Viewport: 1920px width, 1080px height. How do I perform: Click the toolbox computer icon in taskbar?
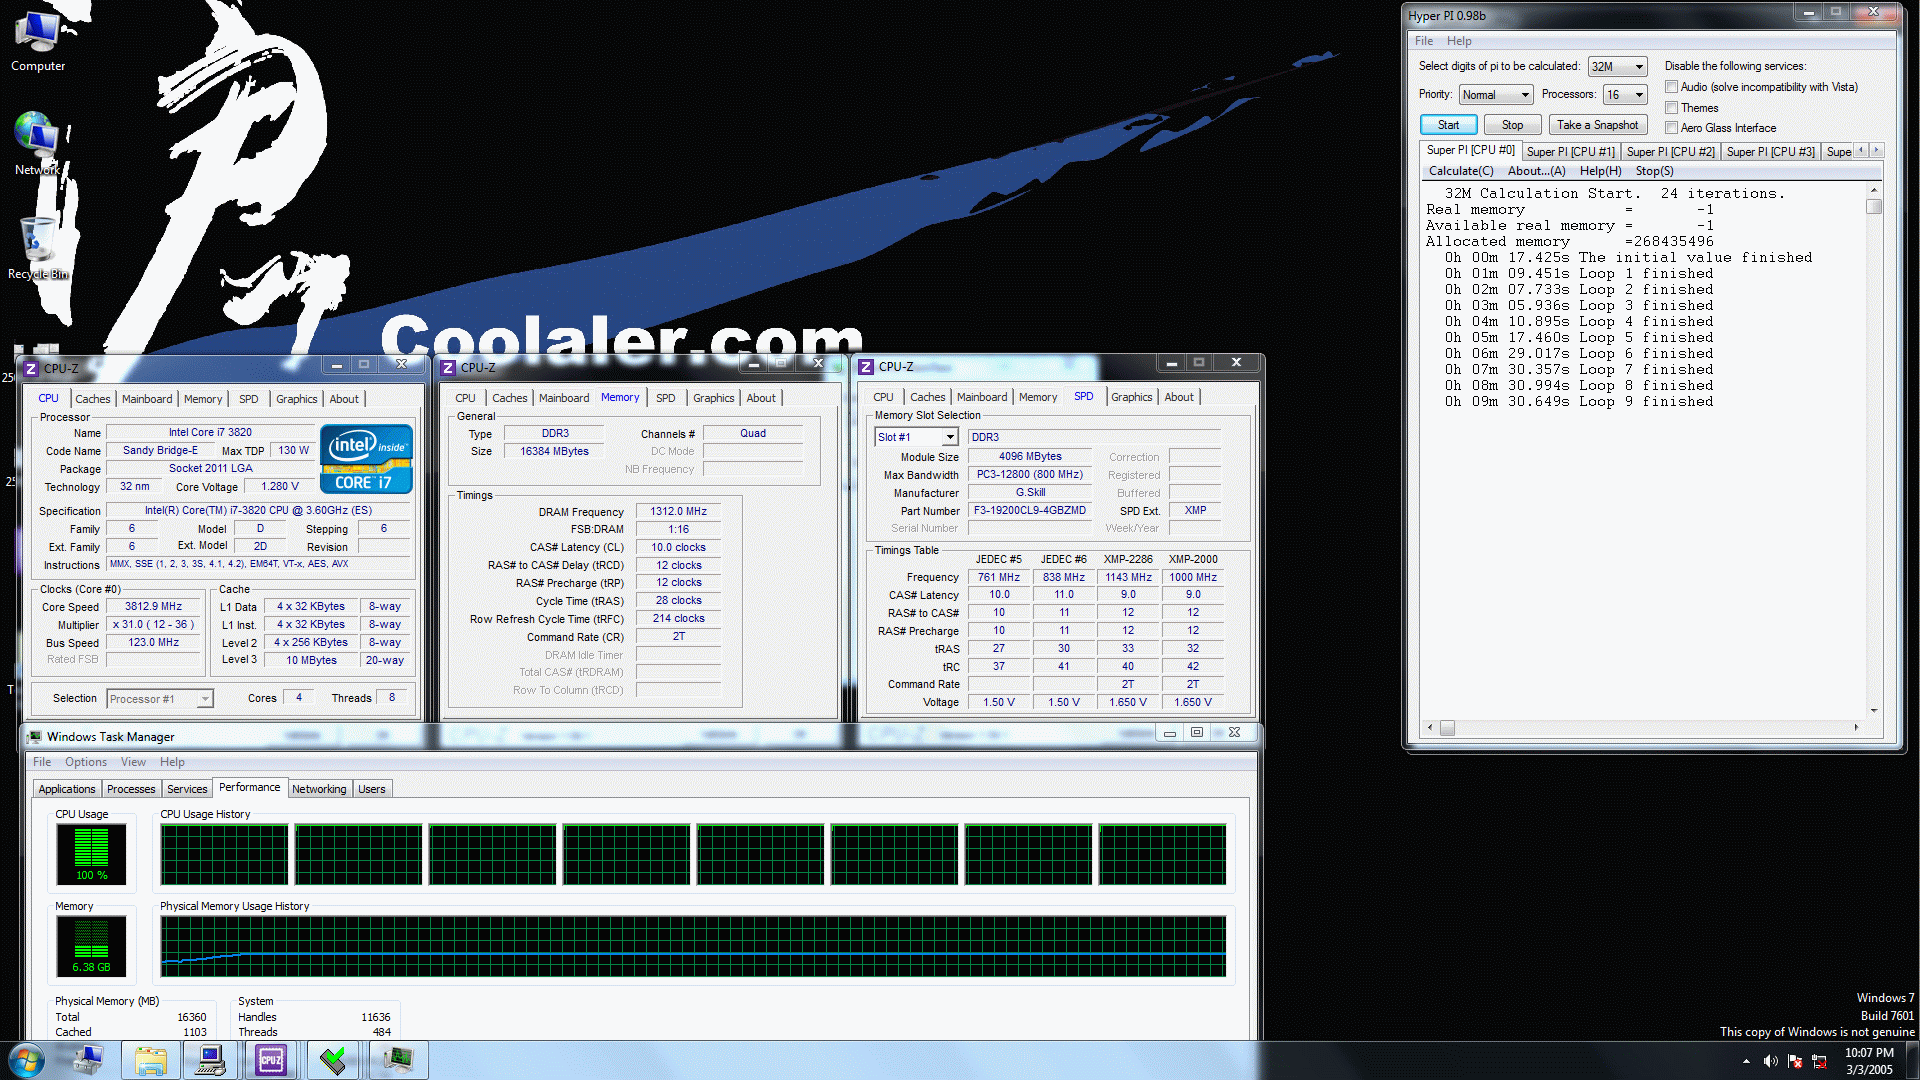pyautogui.click(x=88, y=1060)
